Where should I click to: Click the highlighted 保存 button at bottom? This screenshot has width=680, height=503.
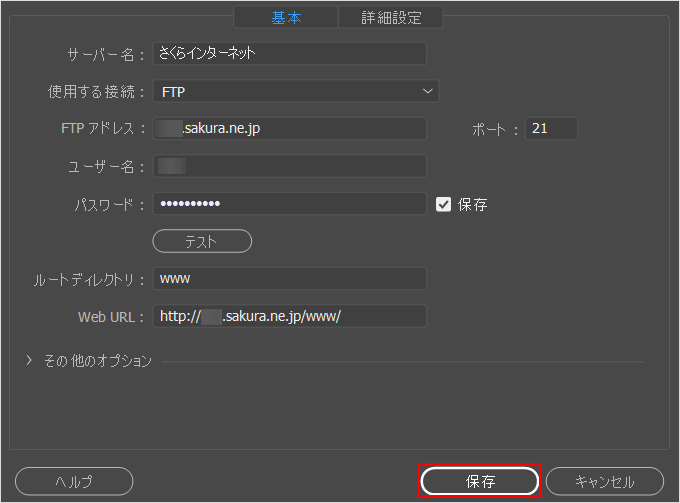tap(480, 481)
